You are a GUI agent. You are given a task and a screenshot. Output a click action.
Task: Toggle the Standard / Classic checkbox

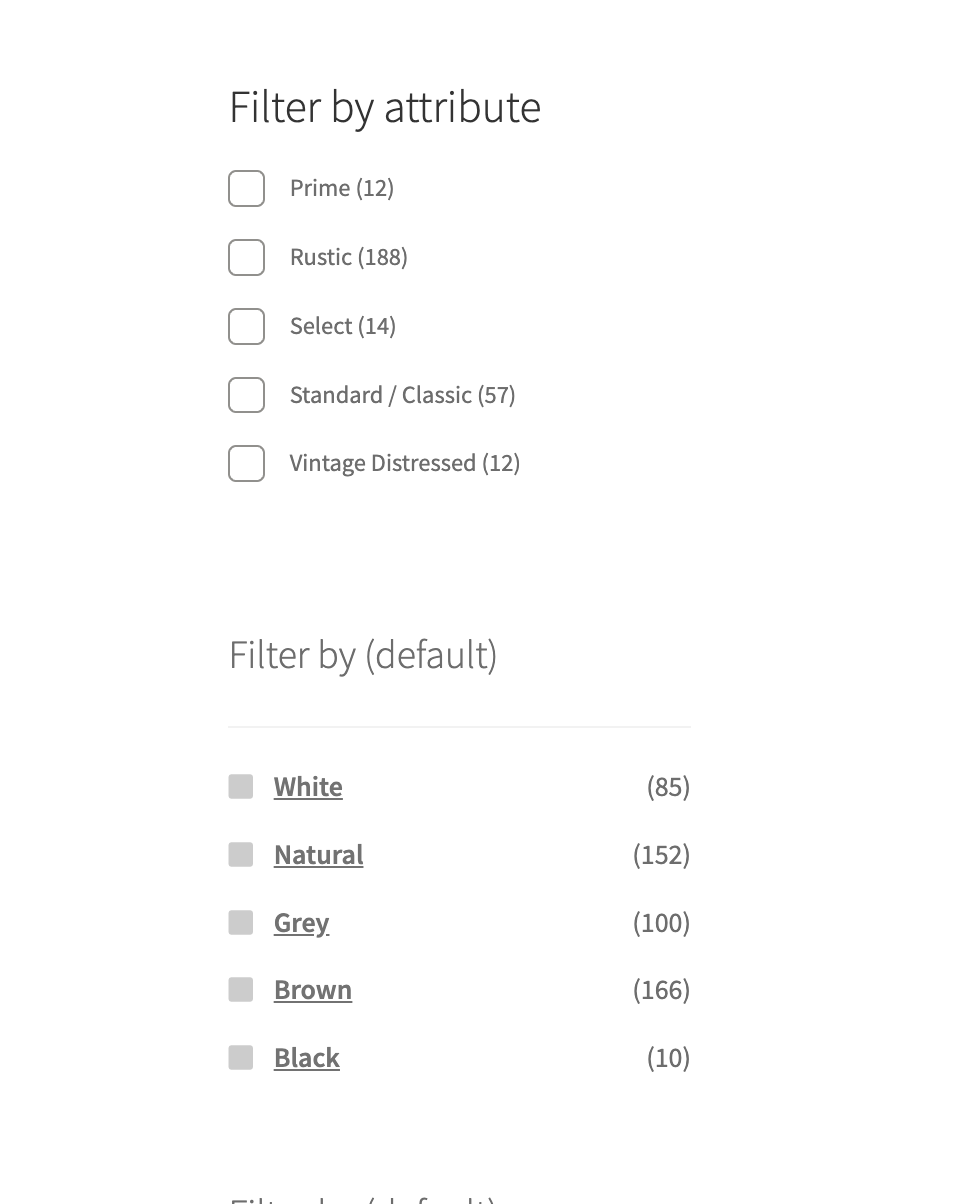pos(246,395)
